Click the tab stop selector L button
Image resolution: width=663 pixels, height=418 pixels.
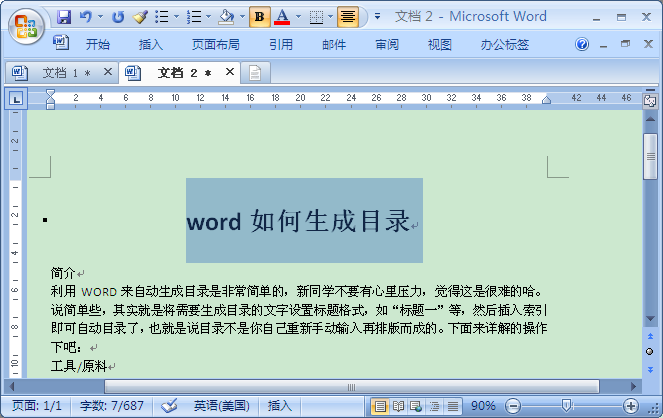click(x=16, y=99)
